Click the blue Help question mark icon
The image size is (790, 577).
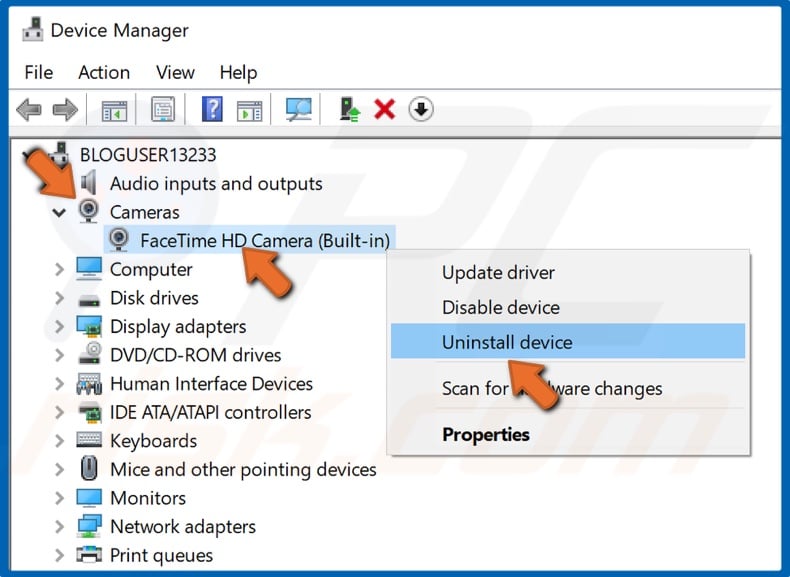pos(212,109)
